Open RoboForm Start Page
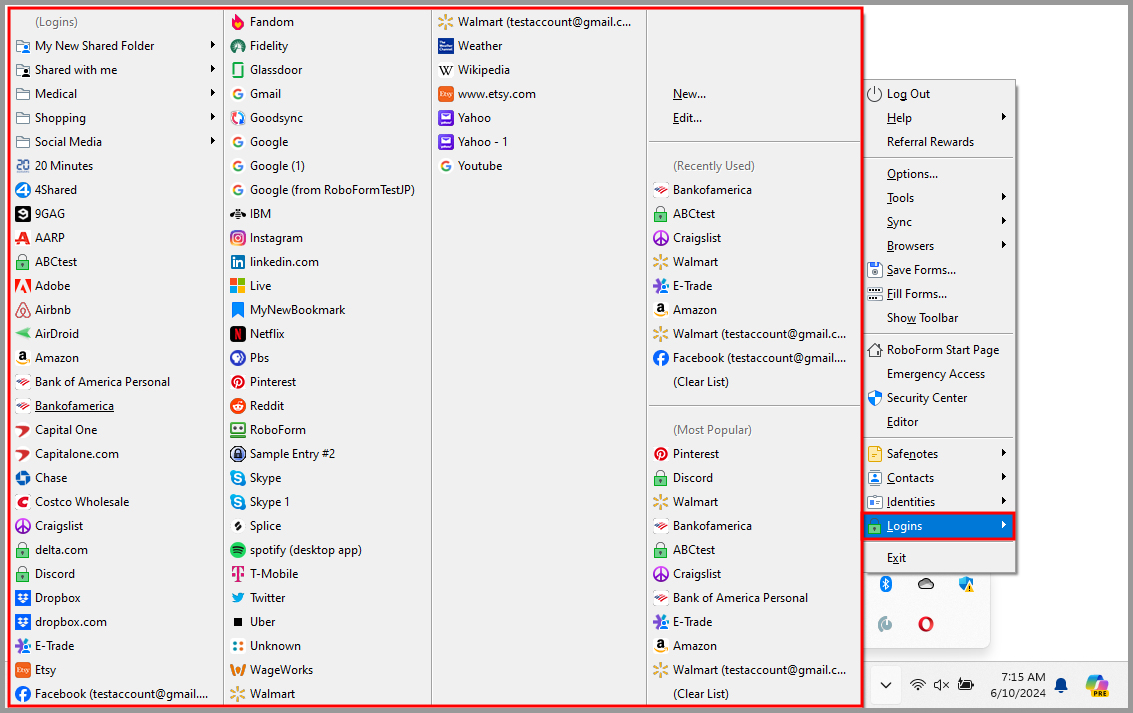This screenshot has width=1133, height=713. 939,350
